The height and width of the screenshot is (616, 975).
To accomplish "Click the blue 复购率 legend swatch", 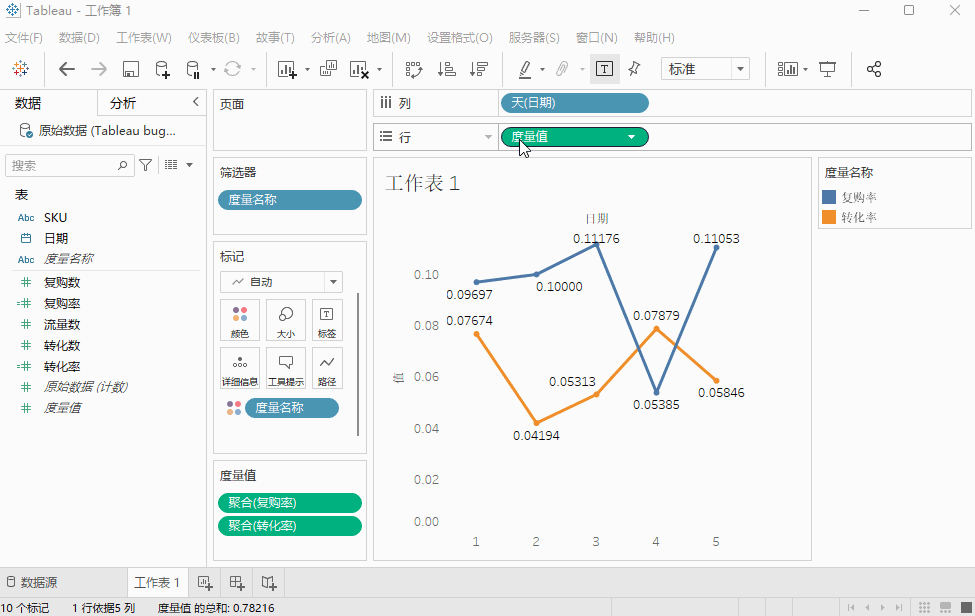I will pyautogui.click(x=829, y=197).
